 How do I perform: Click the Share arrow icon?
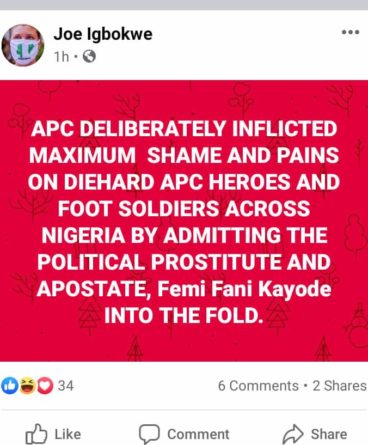(293, 434)
